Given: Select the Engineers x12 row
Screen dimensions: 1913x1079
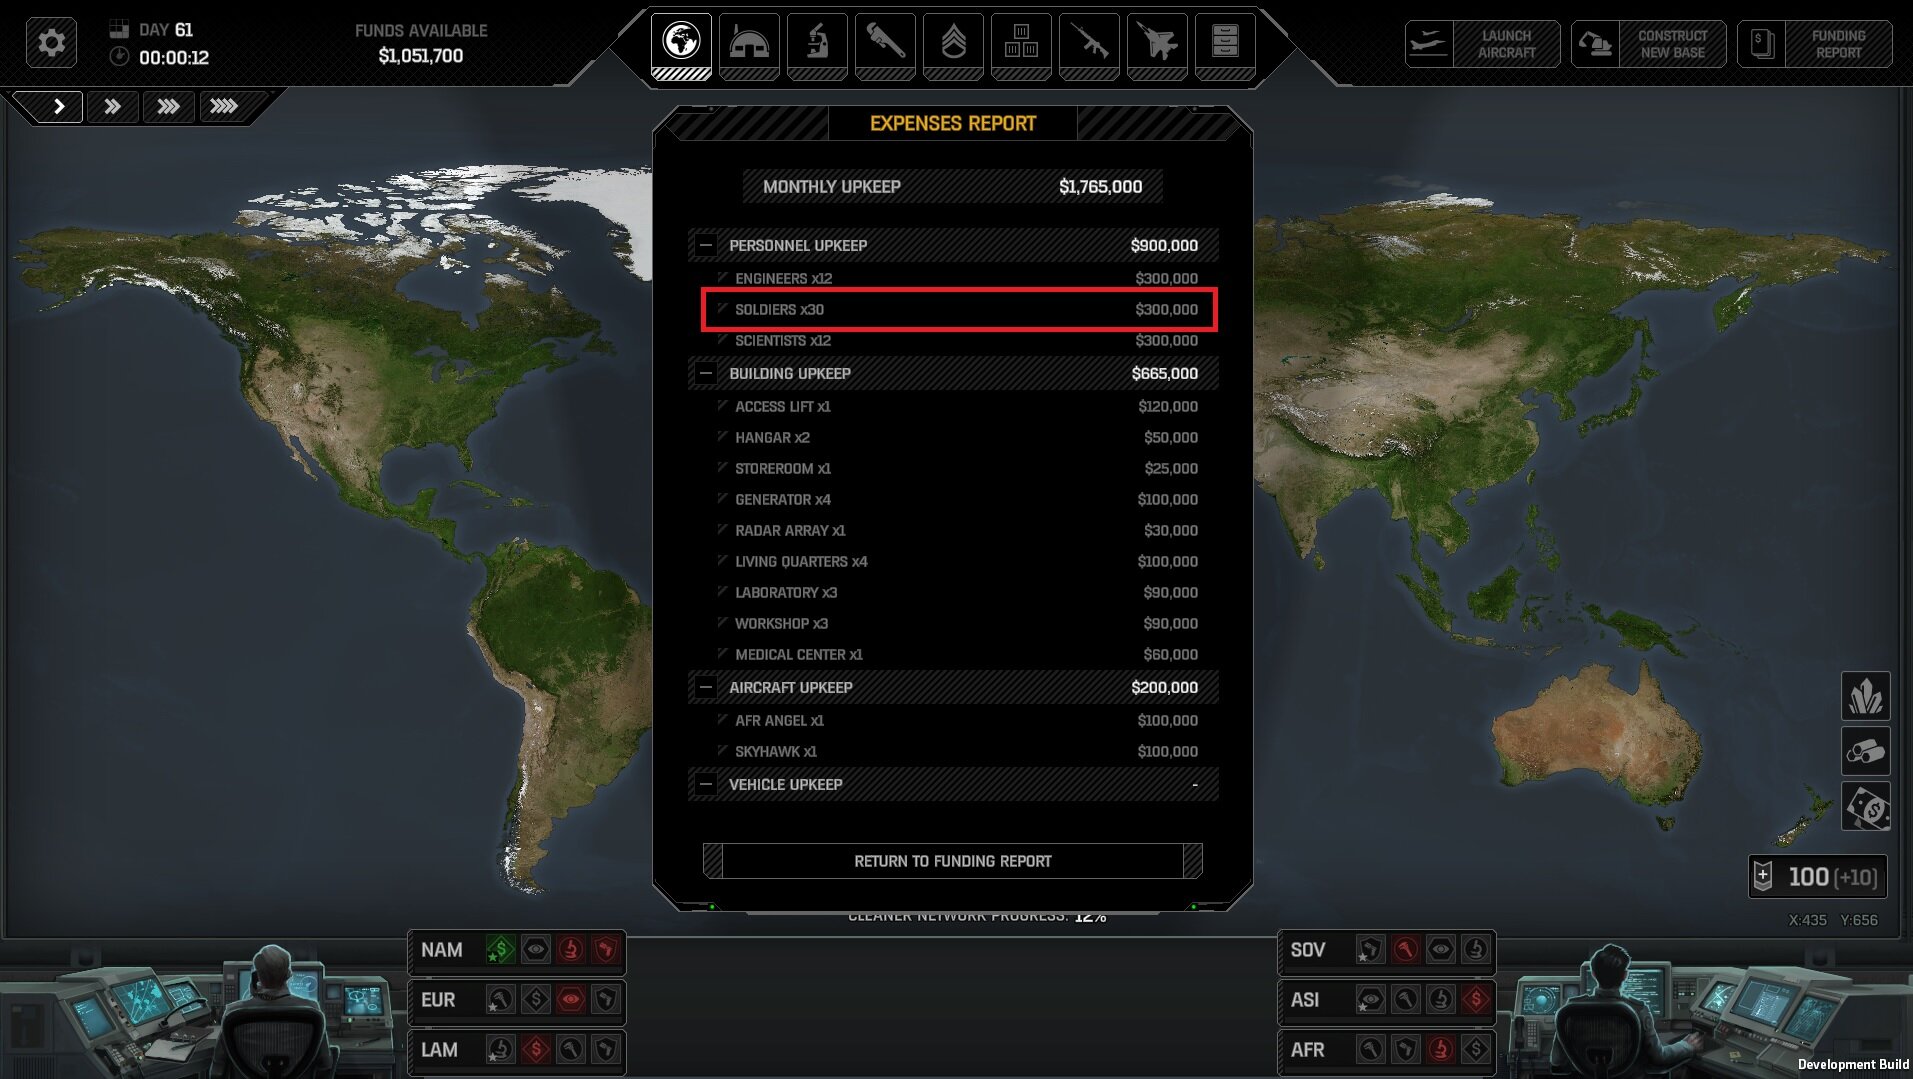Looking at the screenshot, I should [958, 278].
